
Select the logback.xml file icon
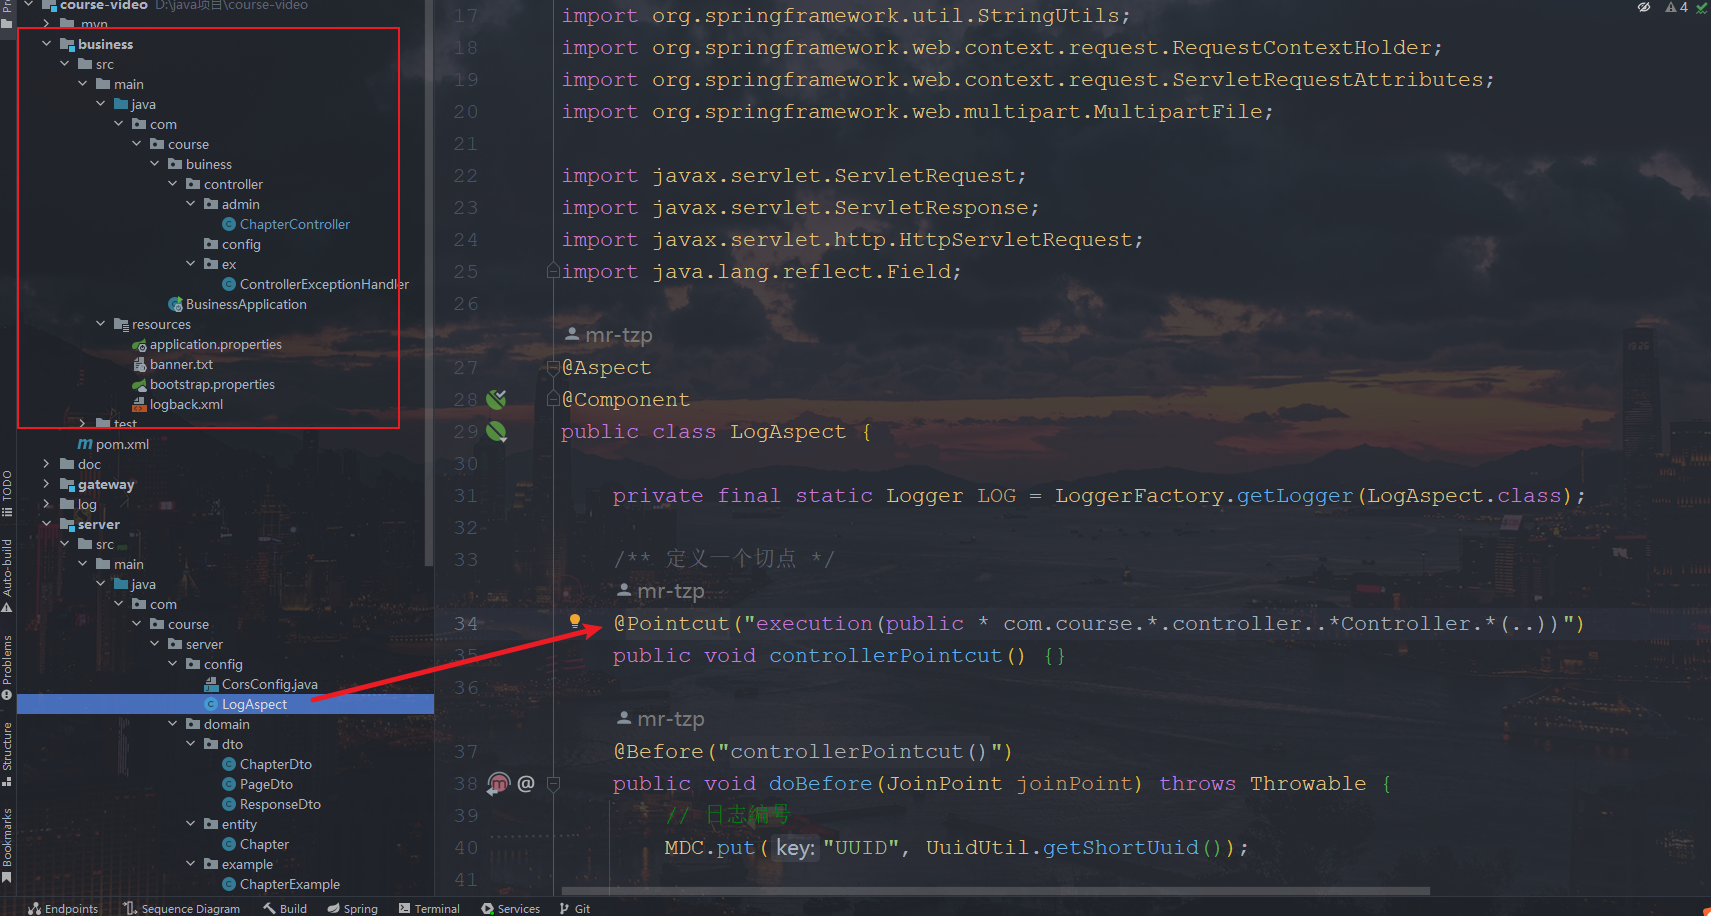pos(139,405)
